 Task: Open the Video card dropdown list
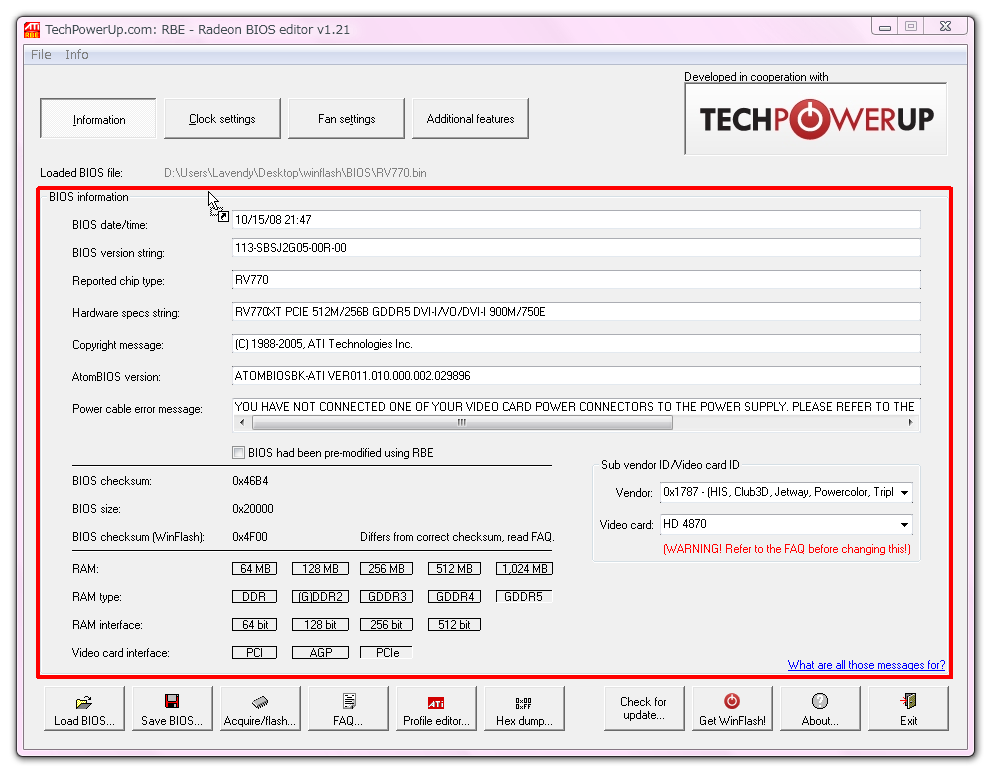pyautogui.click(x=904, y=525)
